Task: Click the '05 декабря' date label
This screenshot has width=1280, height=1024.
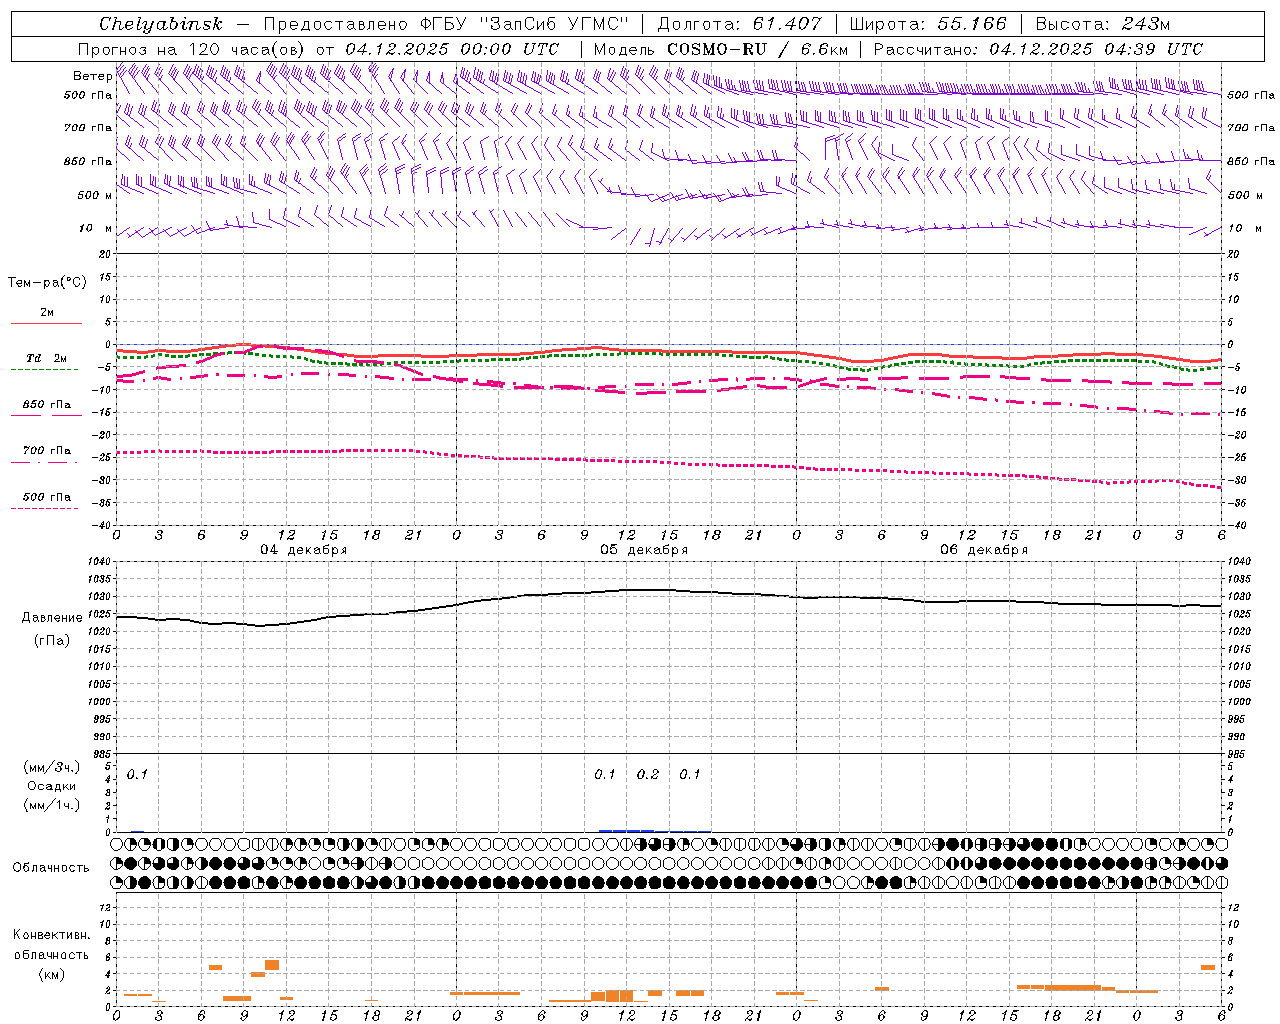Action: tap(644, 550)
